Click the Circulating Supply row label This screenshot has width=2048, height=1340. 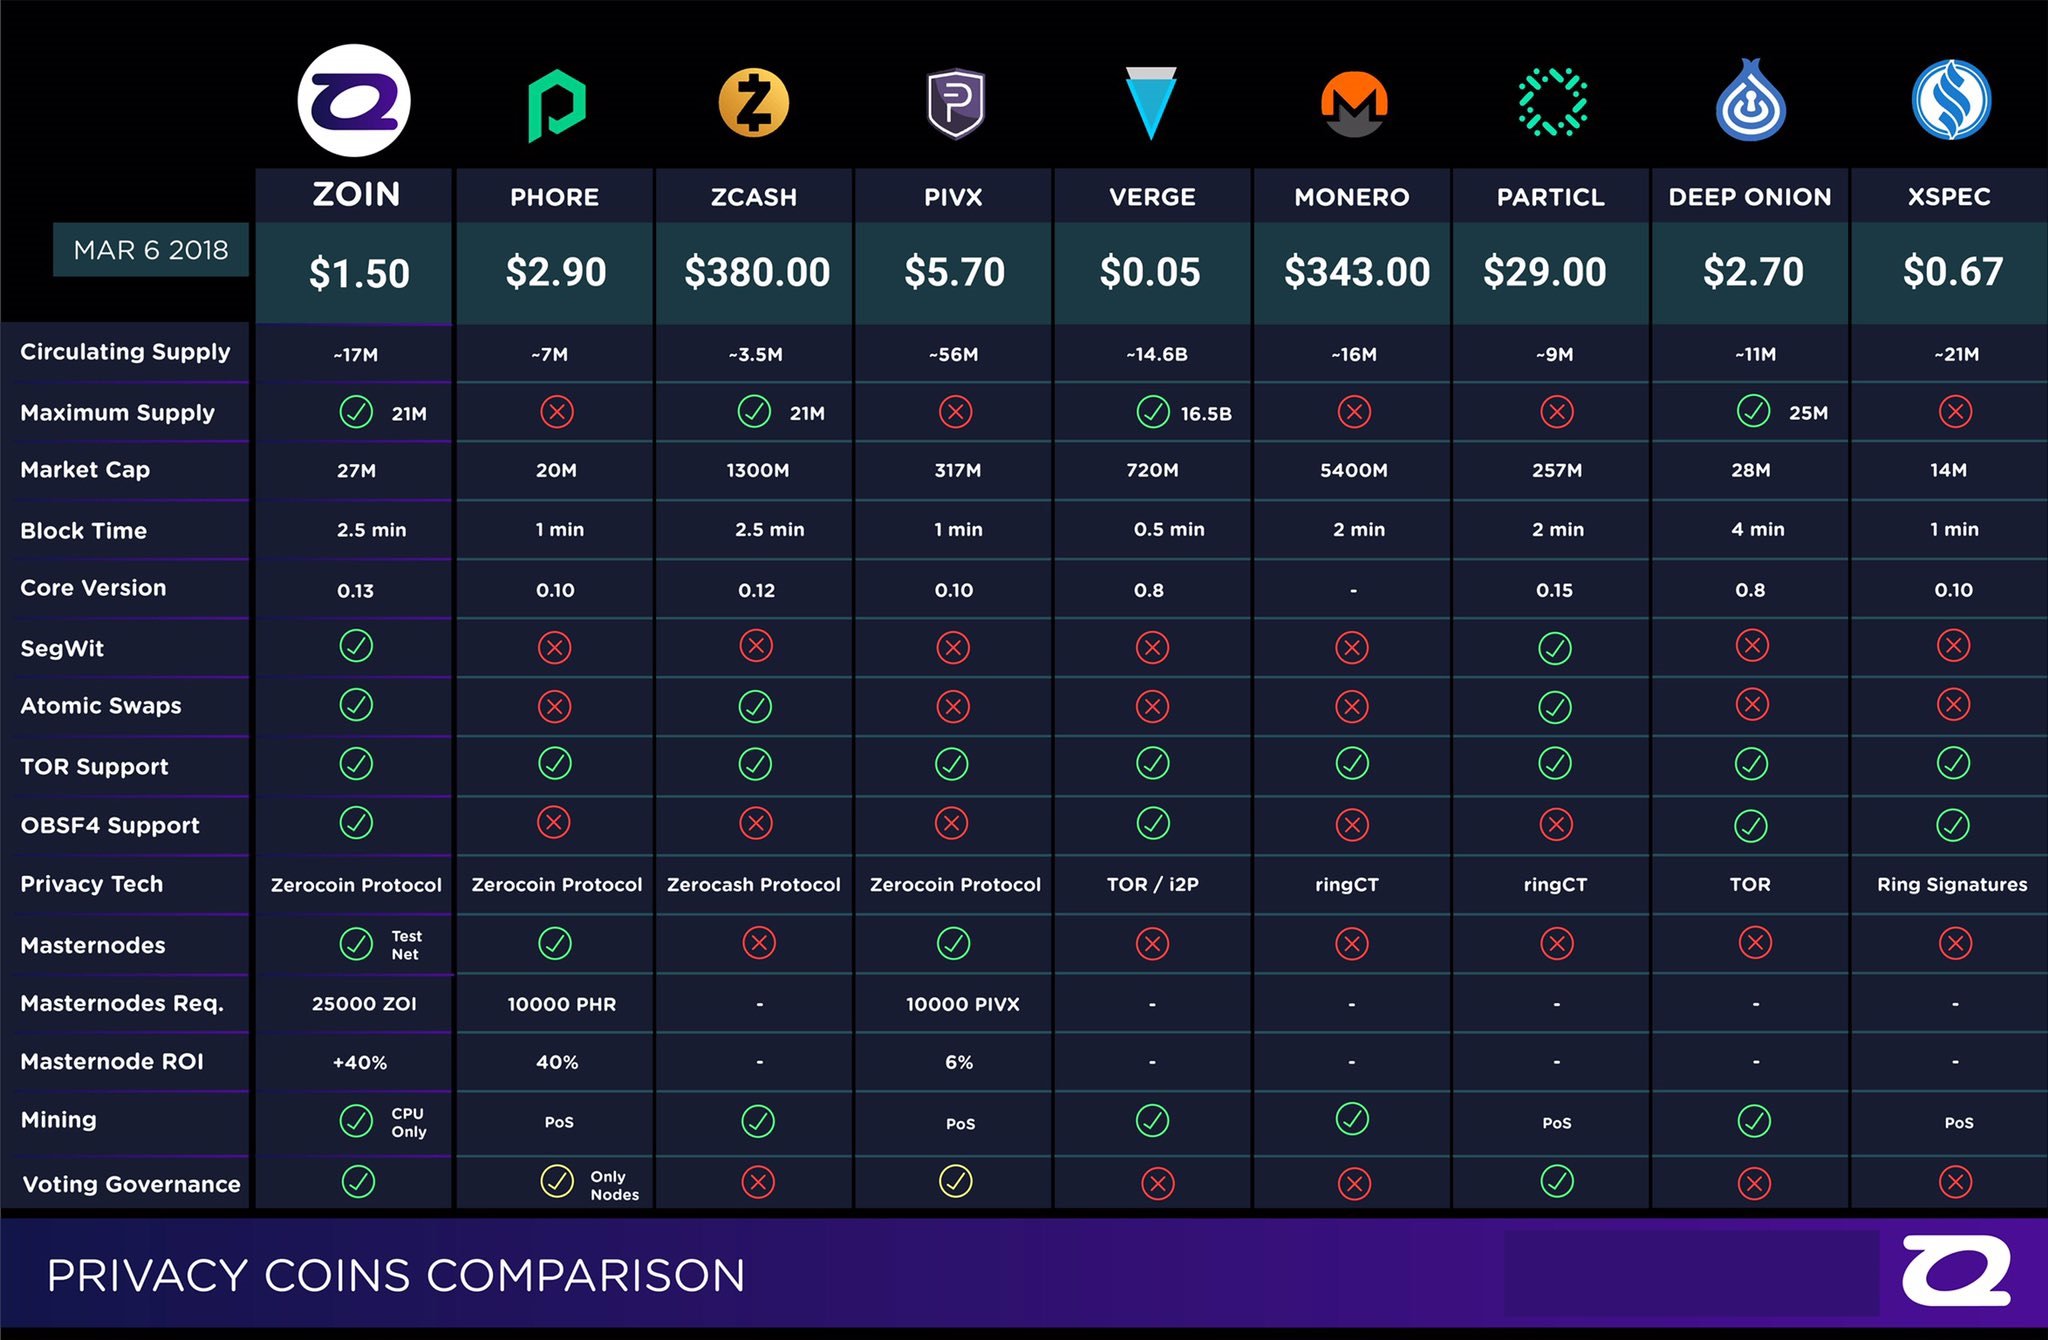(125, 352)
